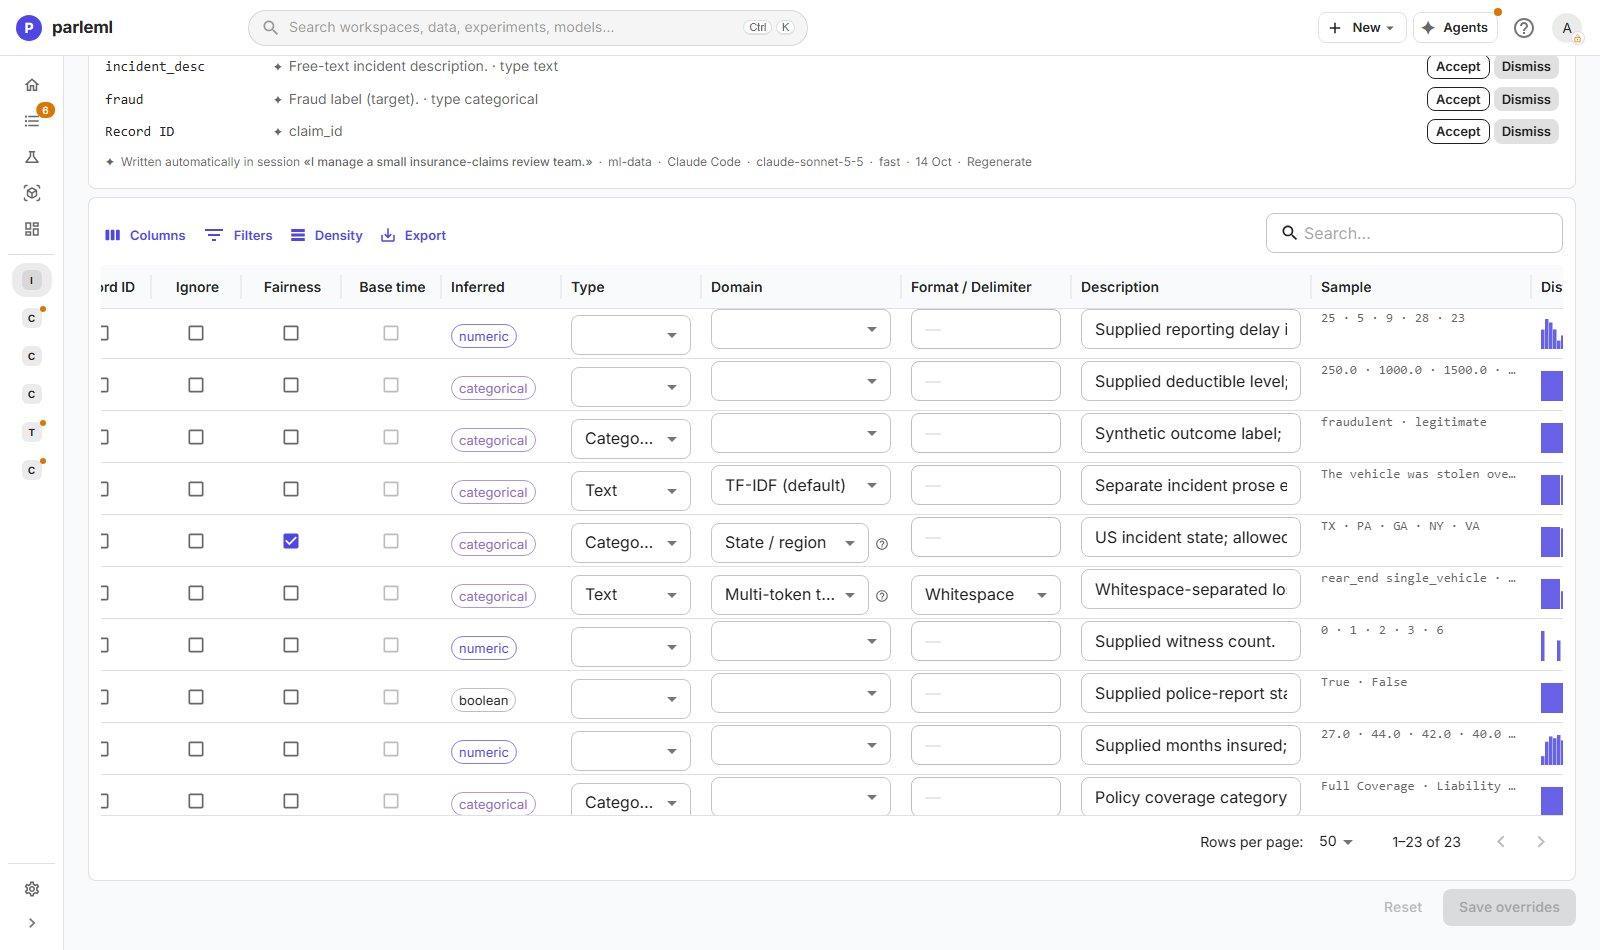Screen dimensions: 1600x950
Task: Dismiss the fraud suggestion
Action: [1526, 99]
